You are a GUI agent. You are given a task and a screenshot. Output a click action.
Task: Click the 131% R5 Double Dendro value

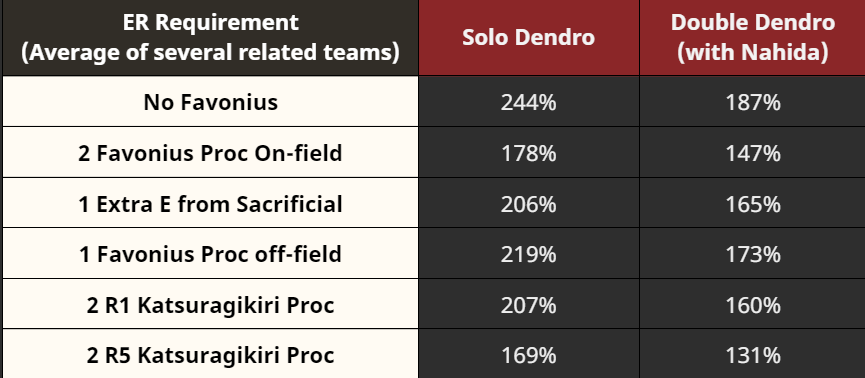click(752, 354)
